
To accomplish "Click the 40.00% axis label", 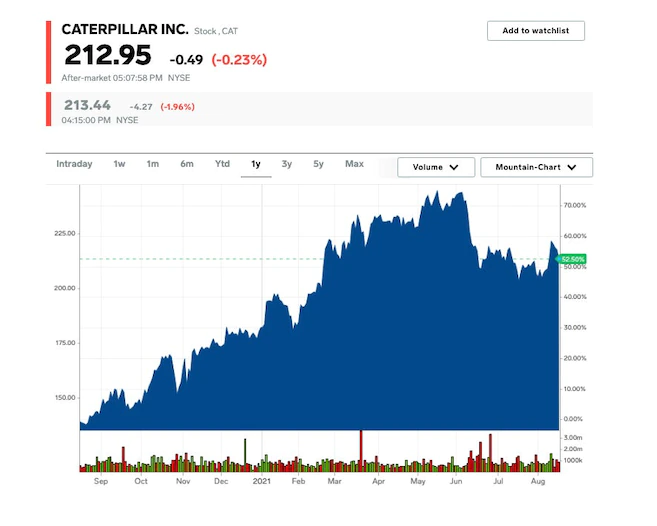I will 575,297.
